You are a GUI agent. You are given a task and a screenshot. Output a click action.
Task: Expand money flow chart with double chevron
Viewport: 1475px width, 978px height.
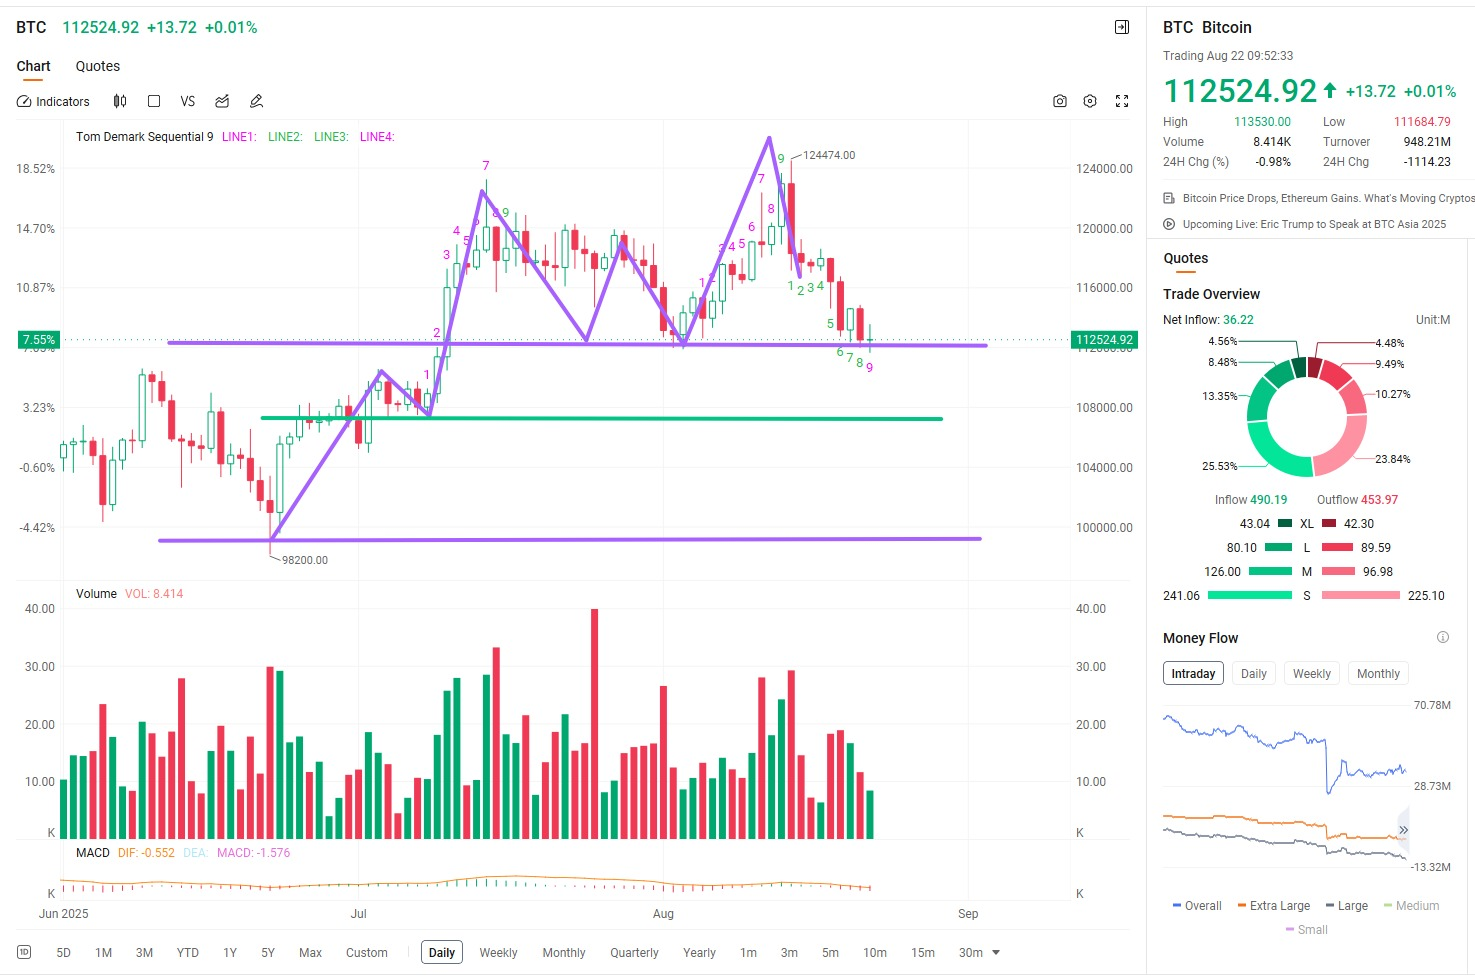[x=1402, y=830]
